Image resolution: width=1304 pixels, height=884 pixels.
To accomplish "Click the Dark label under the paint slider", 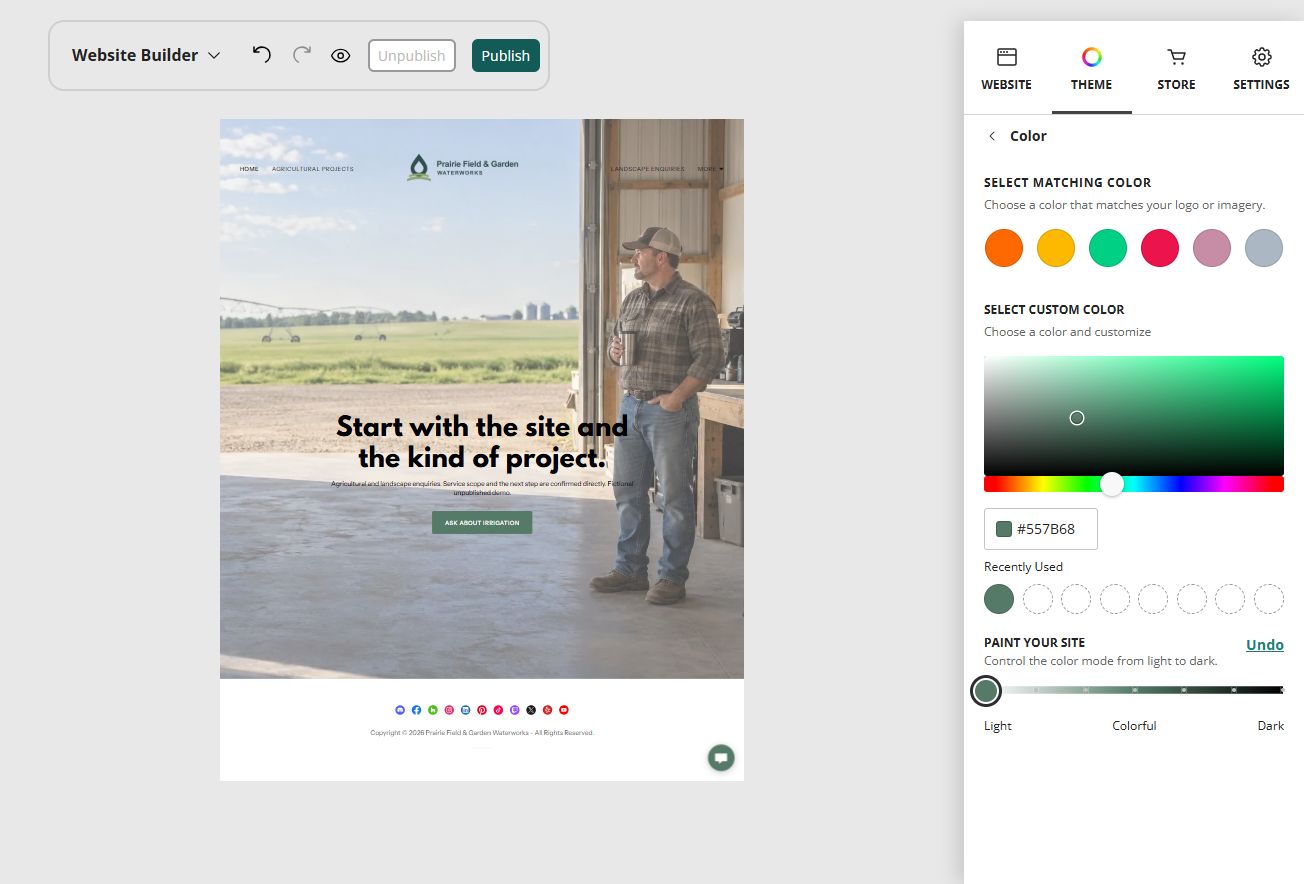I will tap(1271, 726).
